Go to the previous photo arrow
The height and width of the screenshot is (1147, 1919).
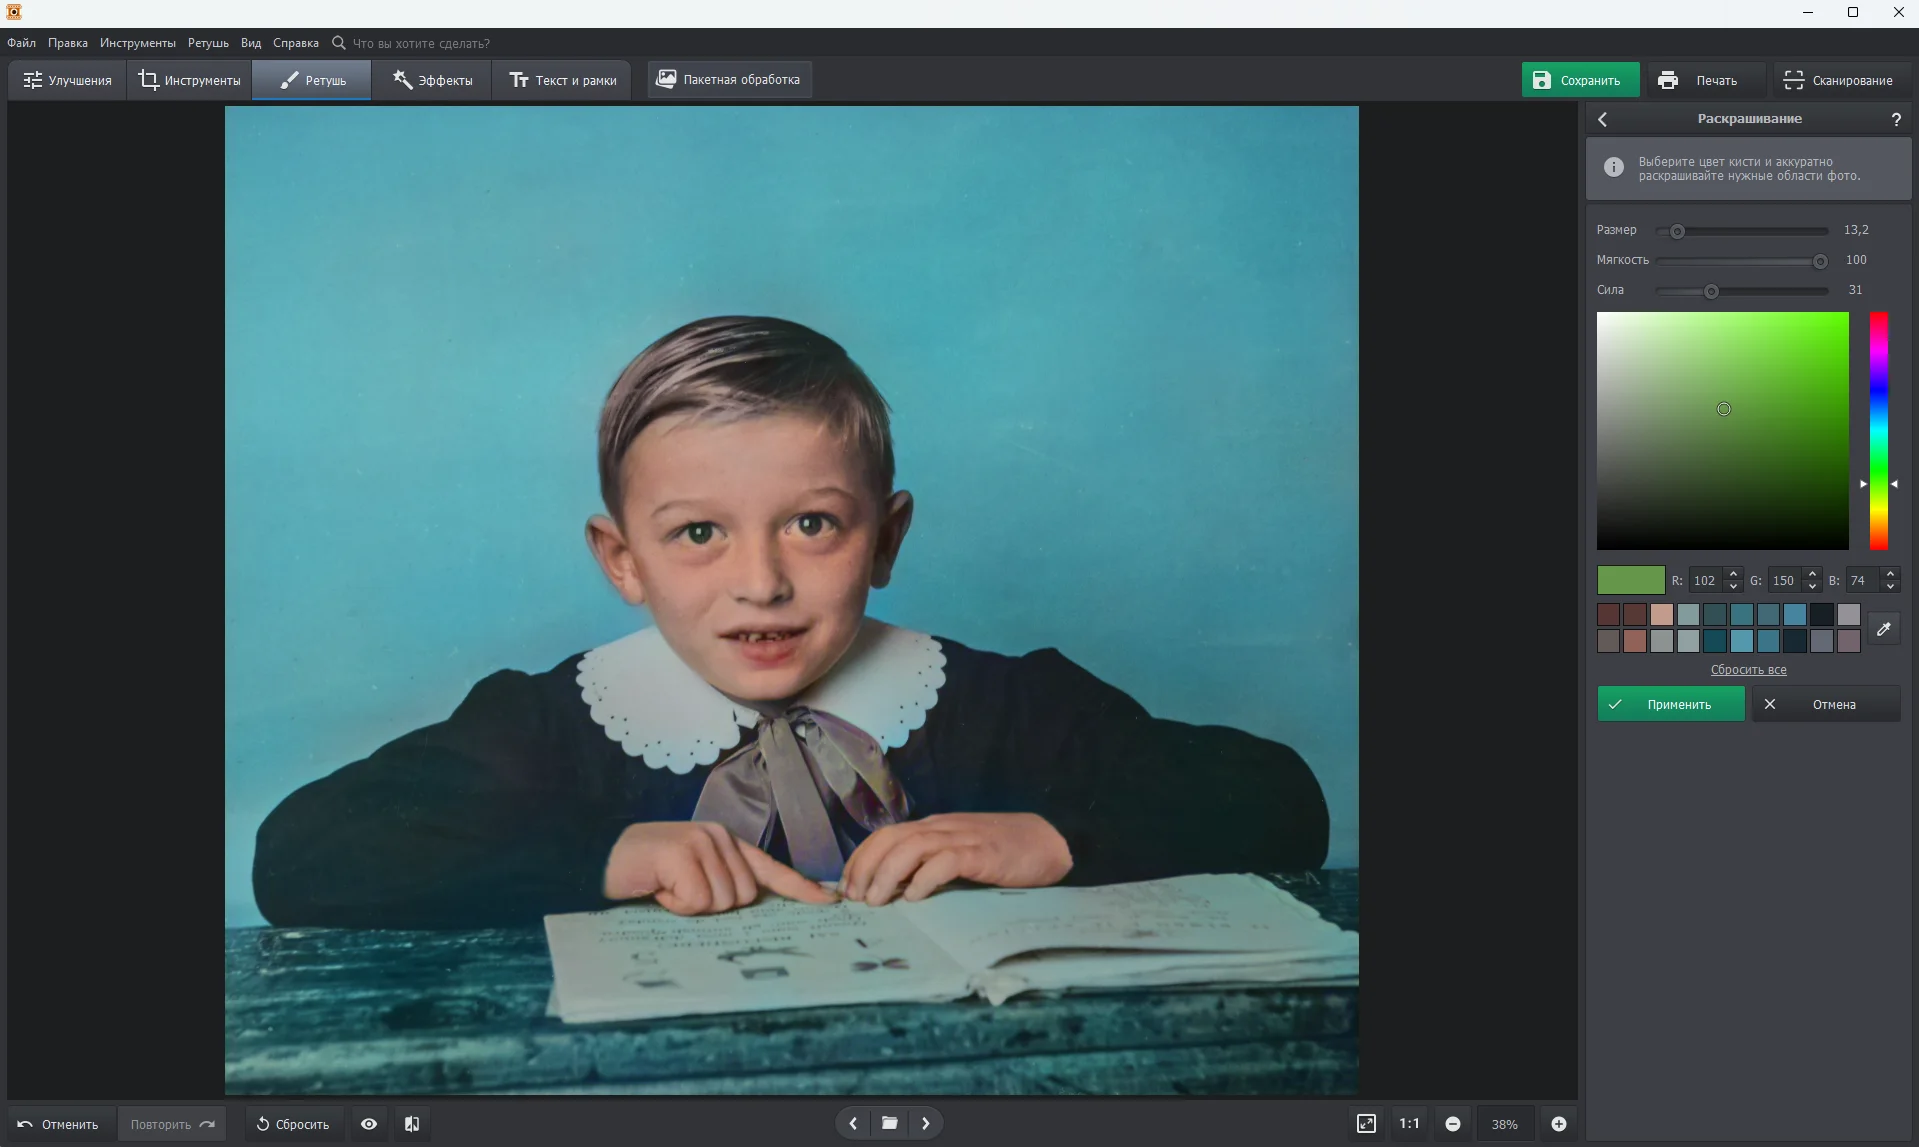point(853,1123)
